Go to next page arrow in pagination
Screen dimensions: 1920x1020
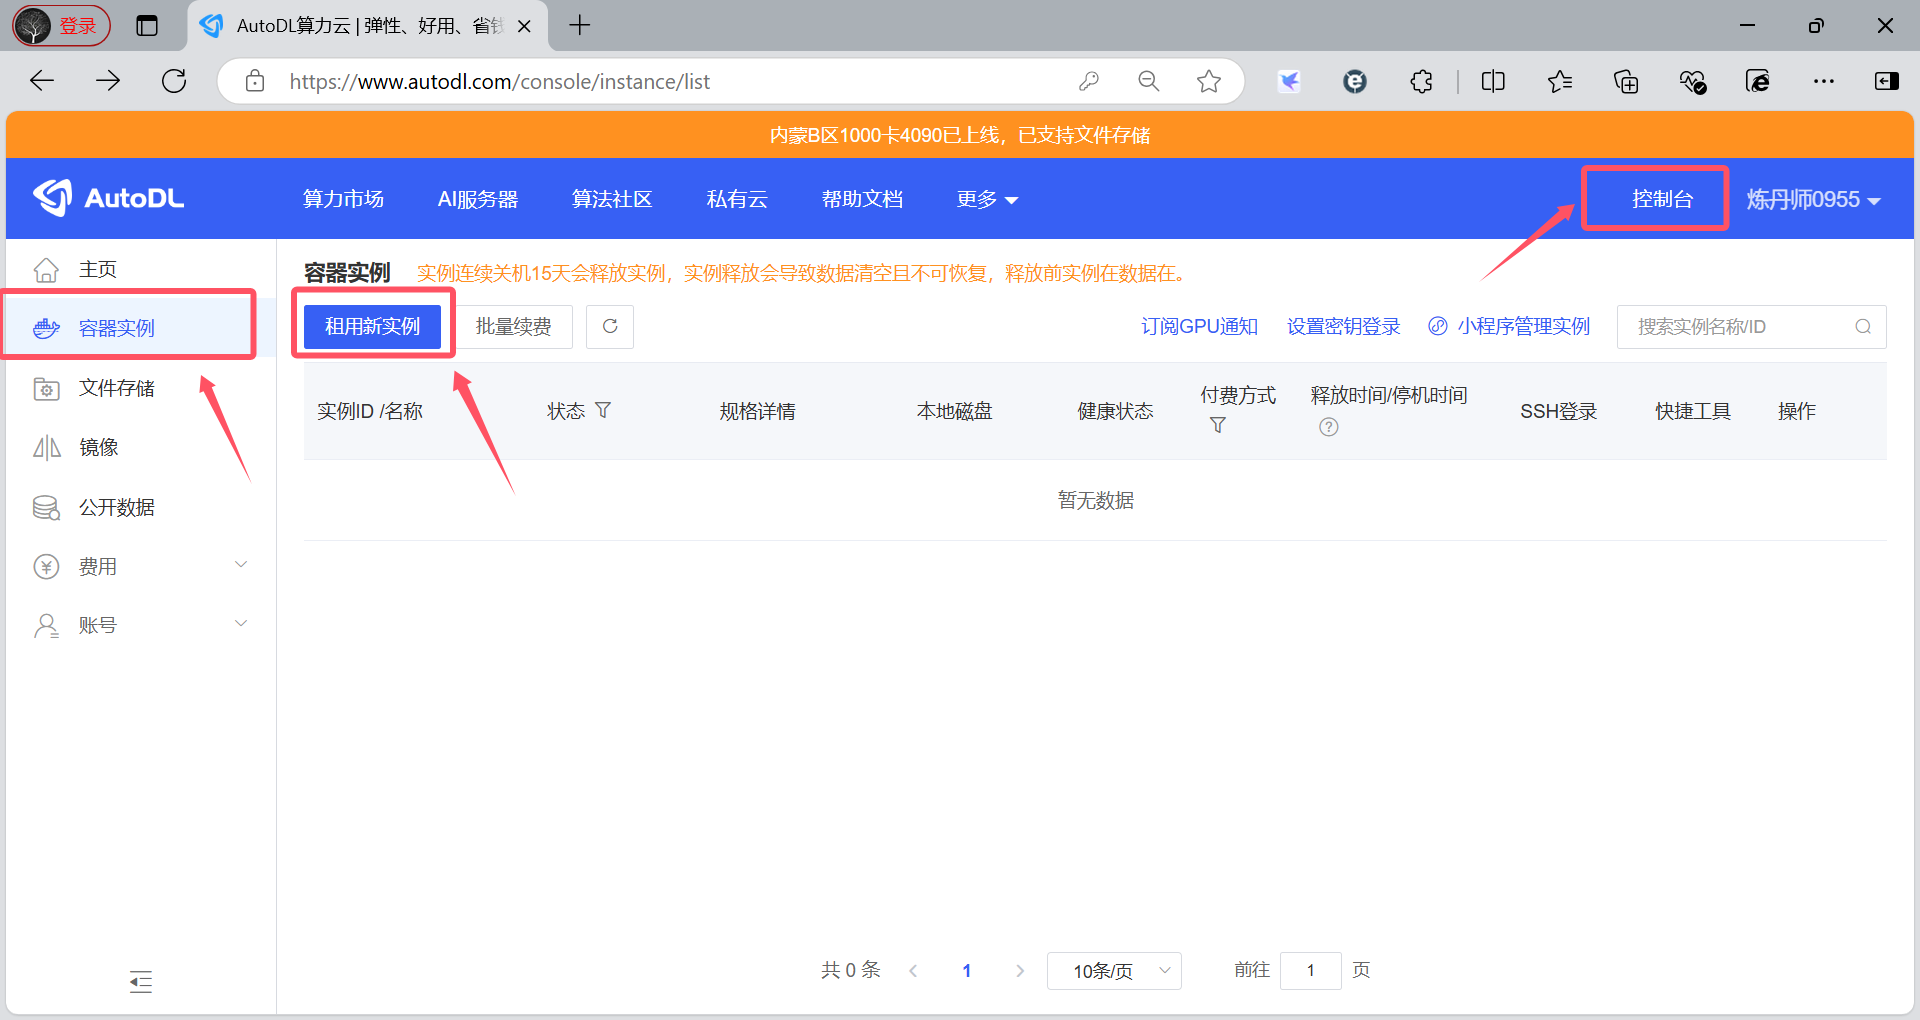coord(1020,970)
